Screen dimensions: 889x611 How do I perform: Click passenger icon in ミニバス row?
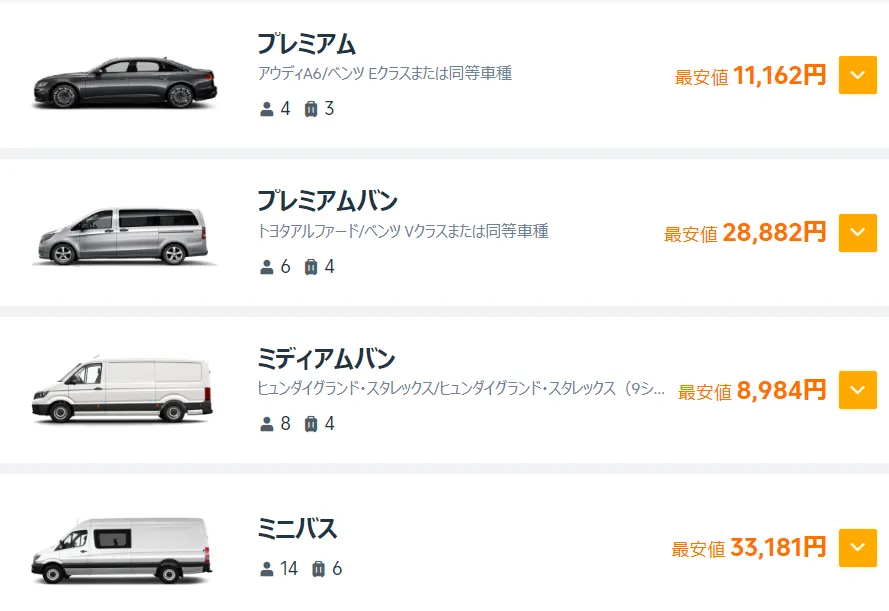266,569
